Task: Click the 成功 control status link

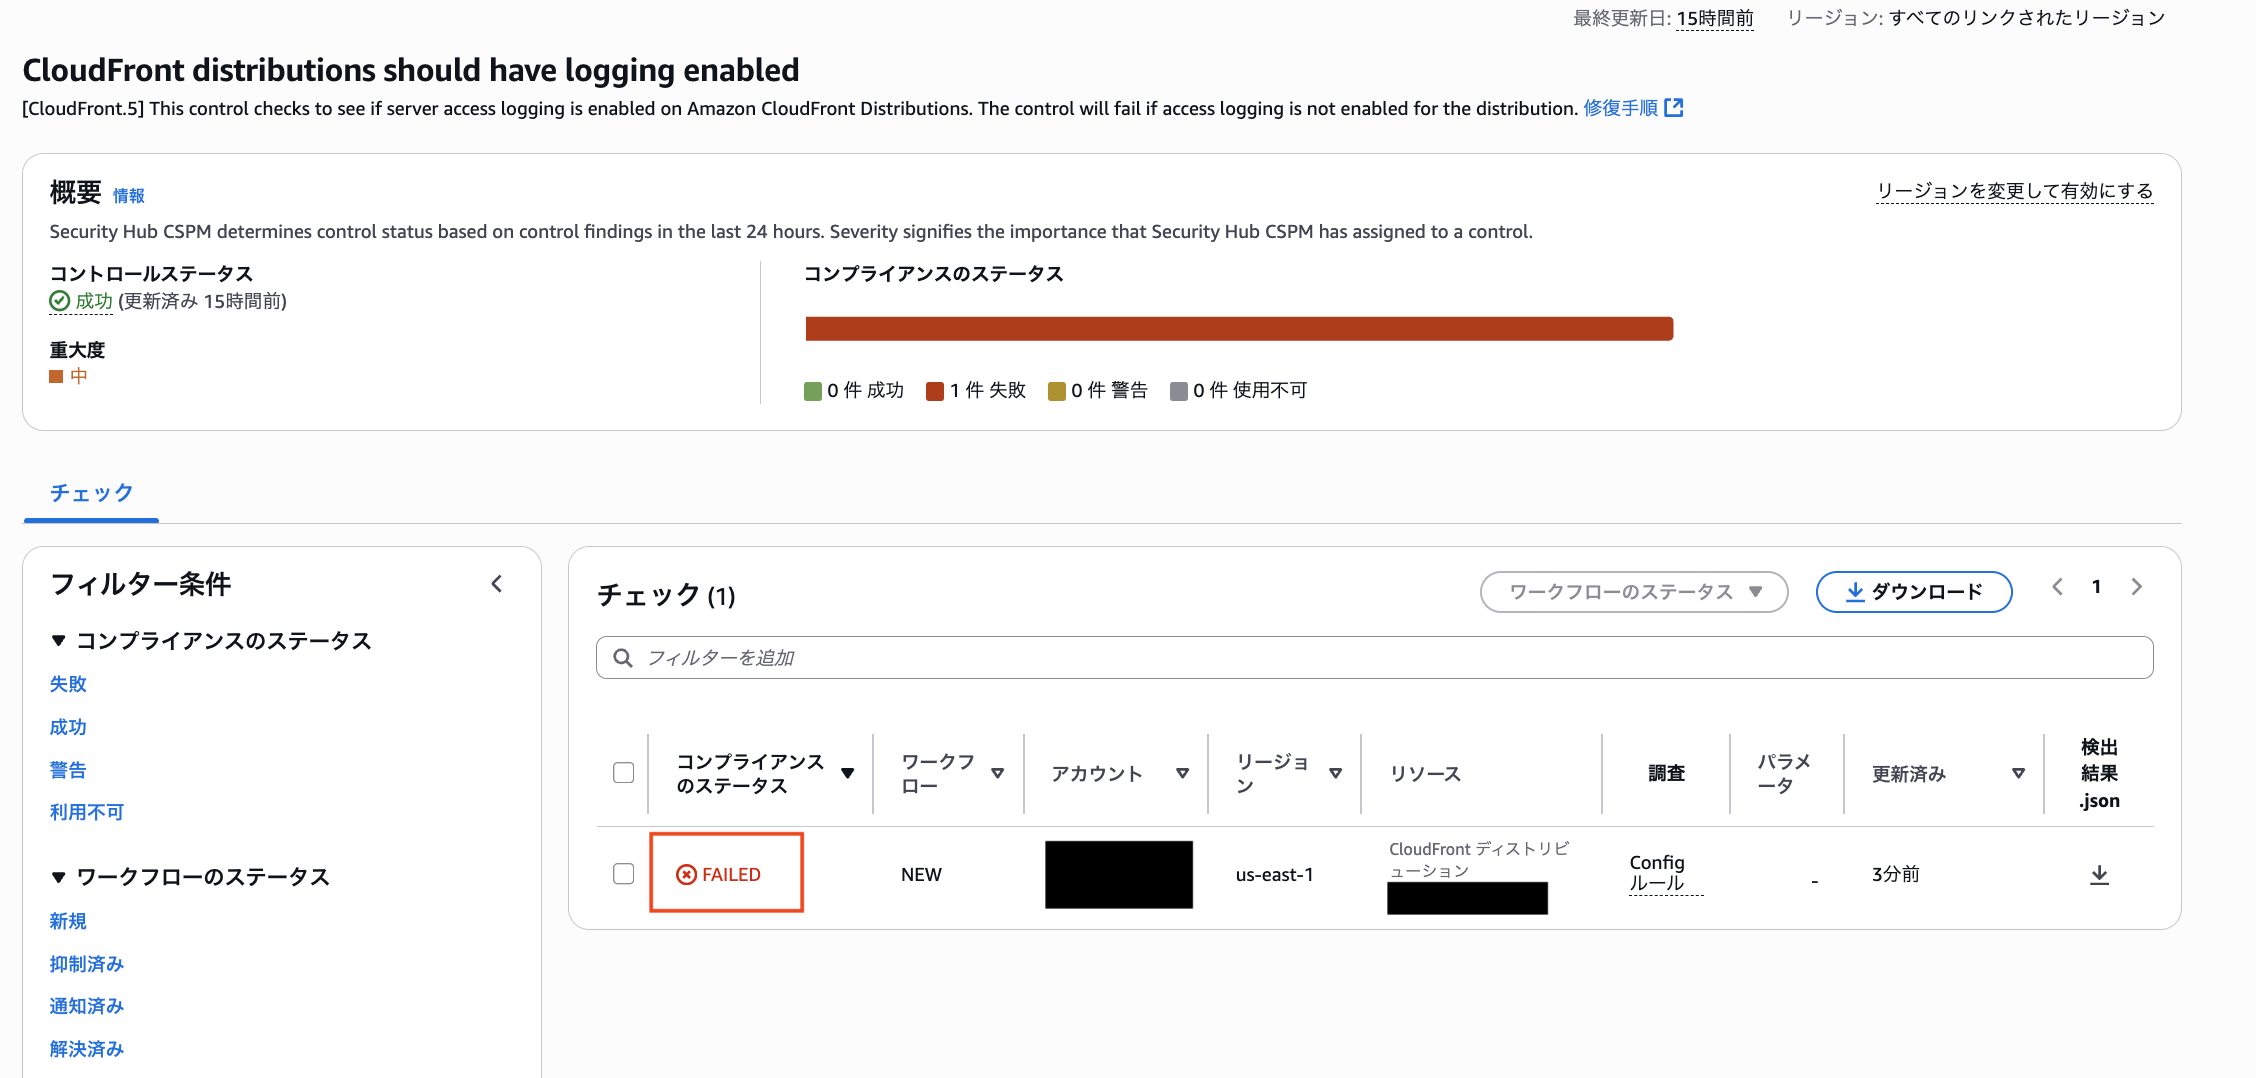Action: point(94,301)
